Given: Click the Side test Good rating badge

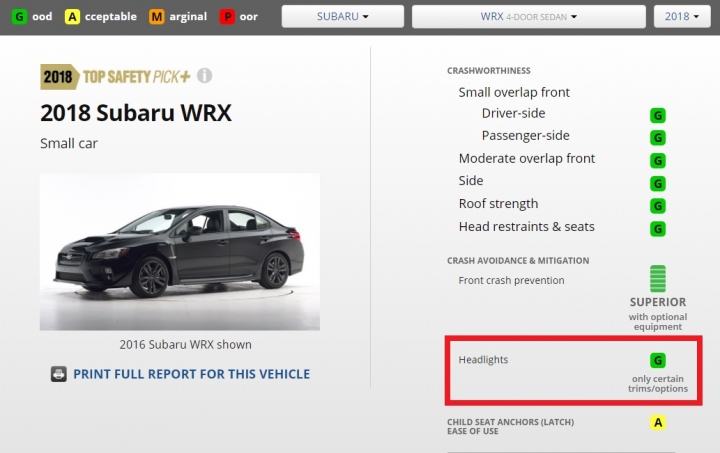Looking at the screenshot, I should pyautogui.click(x=658, y=184).
